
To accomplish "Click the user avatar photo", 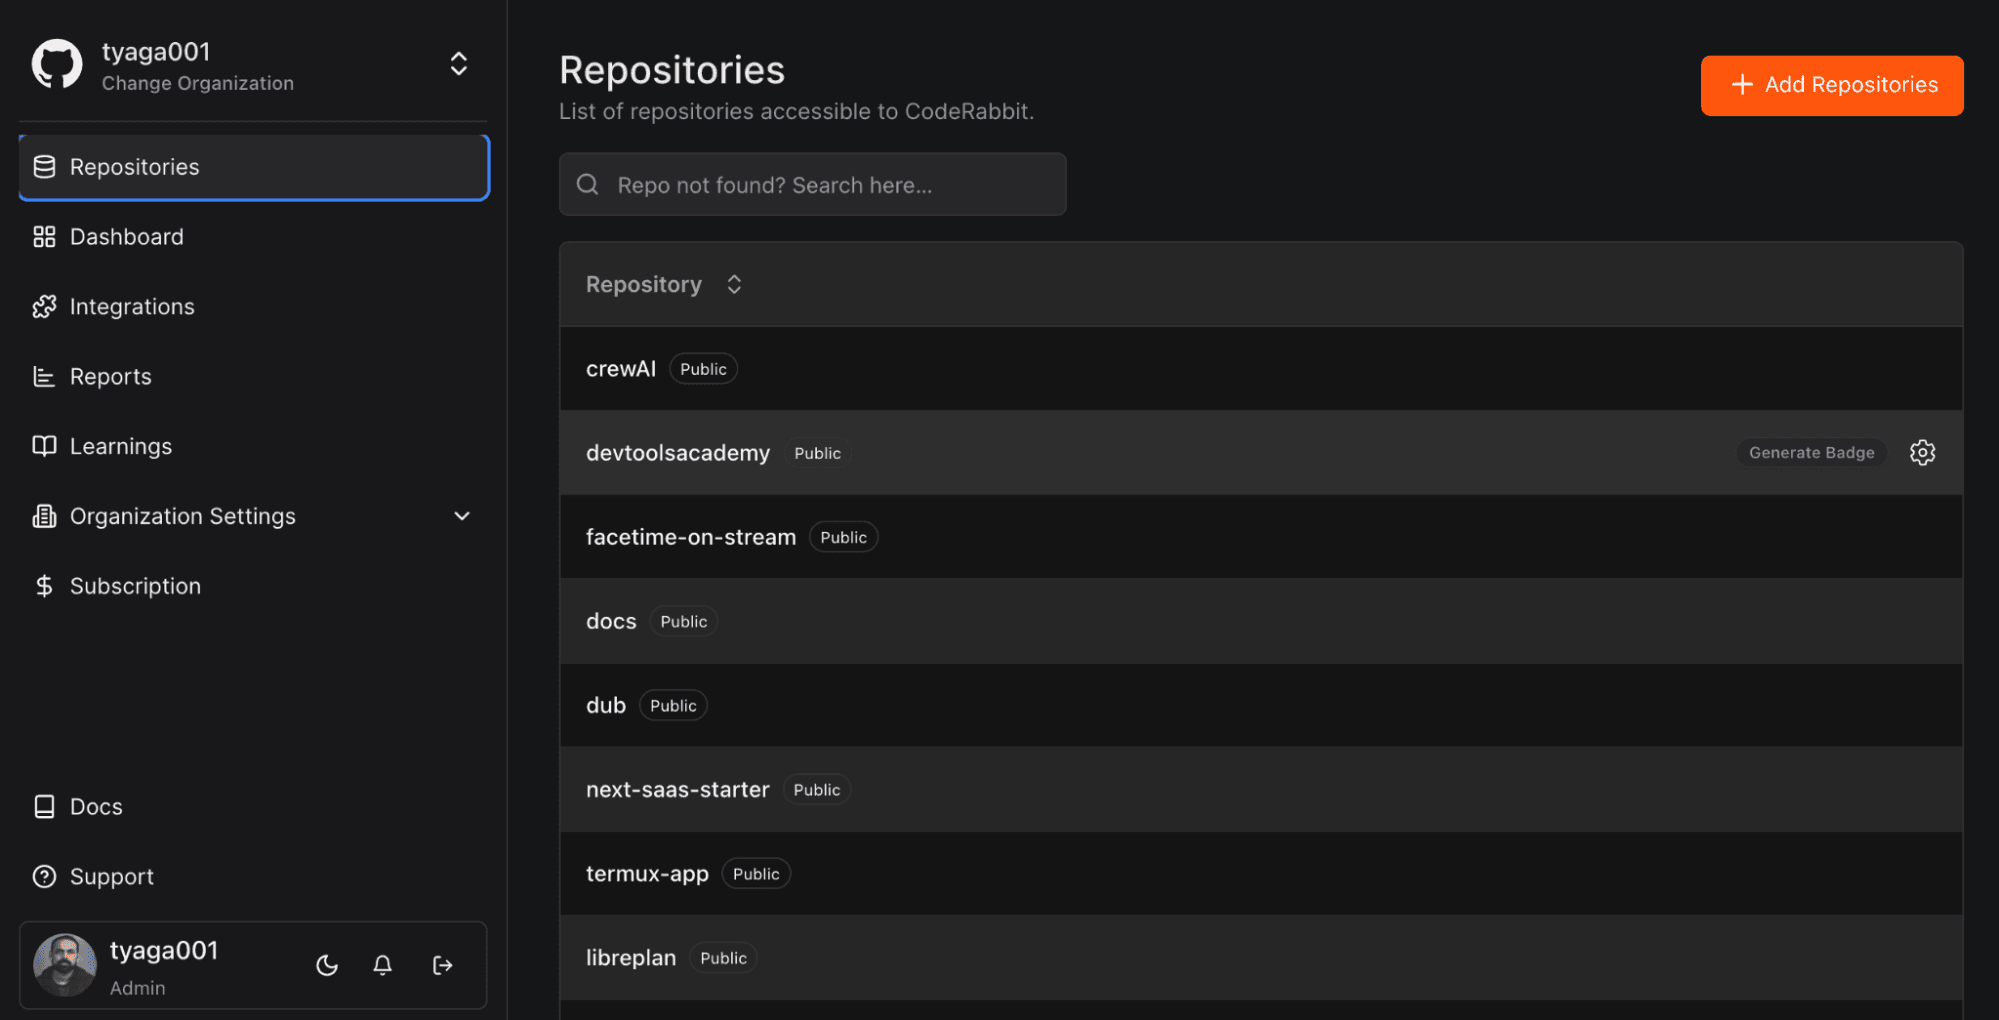I will tap(65, 965).
